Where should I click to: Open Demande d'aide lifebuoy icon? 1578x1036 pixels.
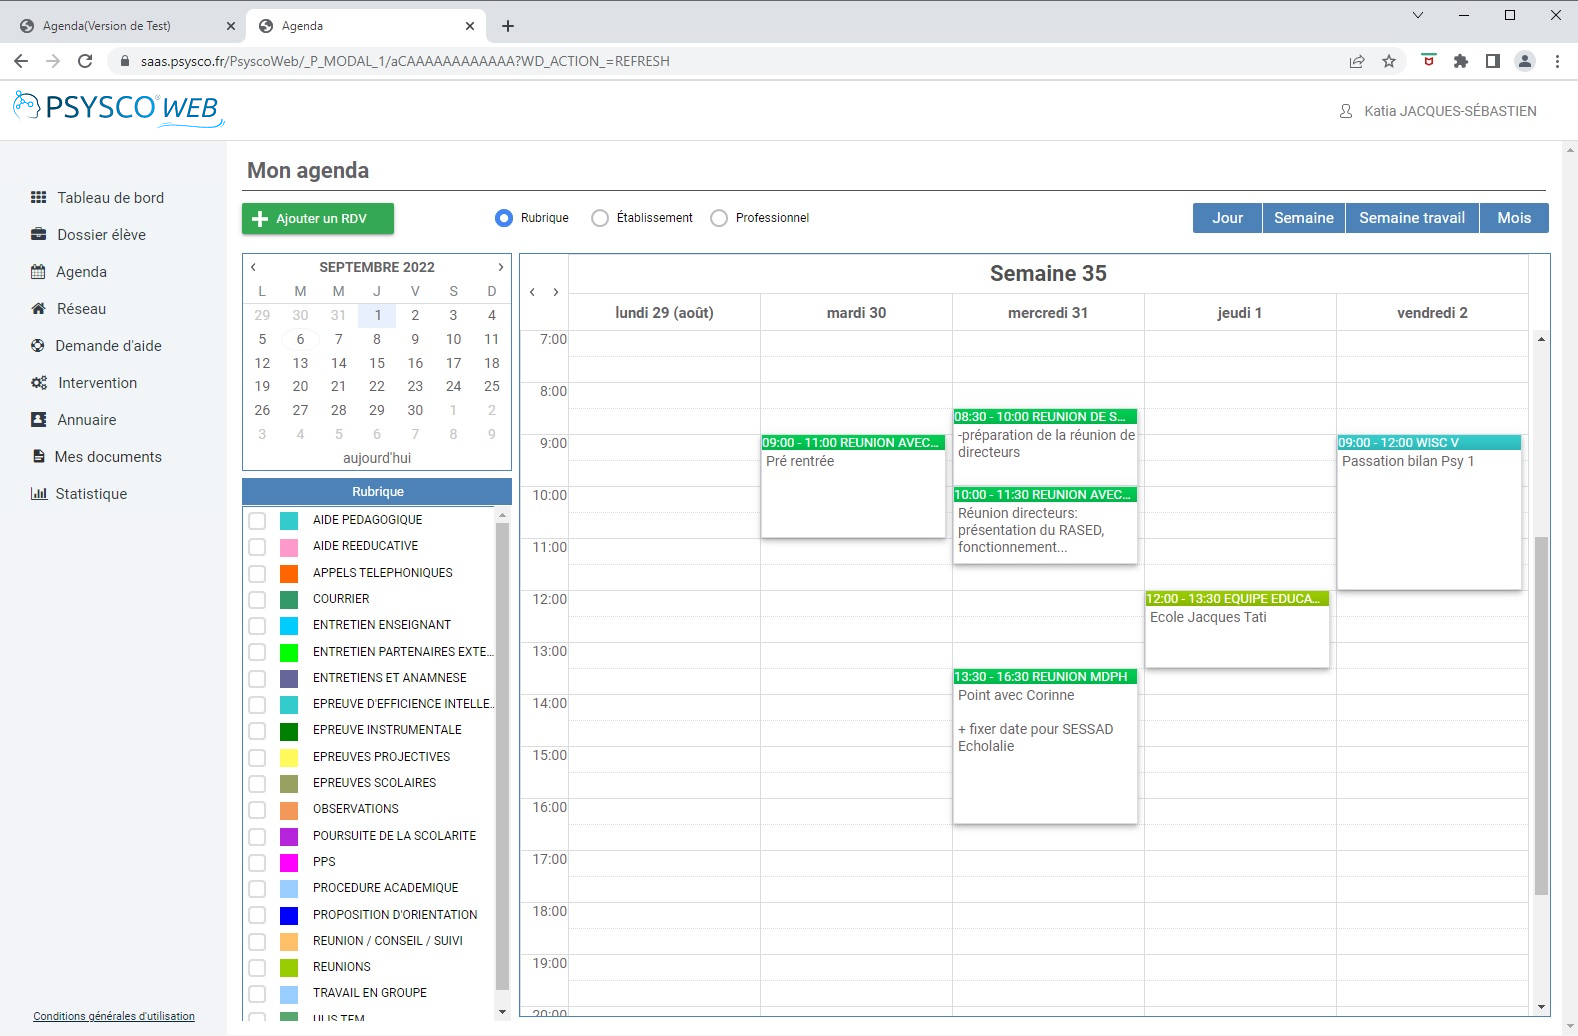click(x=38, y=346)
